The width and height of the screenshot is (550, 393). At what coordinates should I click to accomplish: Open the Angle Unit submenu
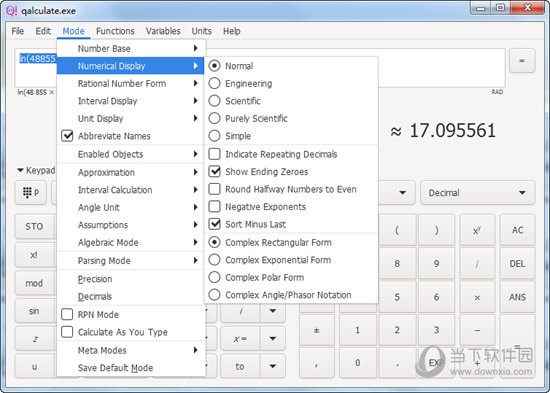pyautogui.click(x=130, y=207)
